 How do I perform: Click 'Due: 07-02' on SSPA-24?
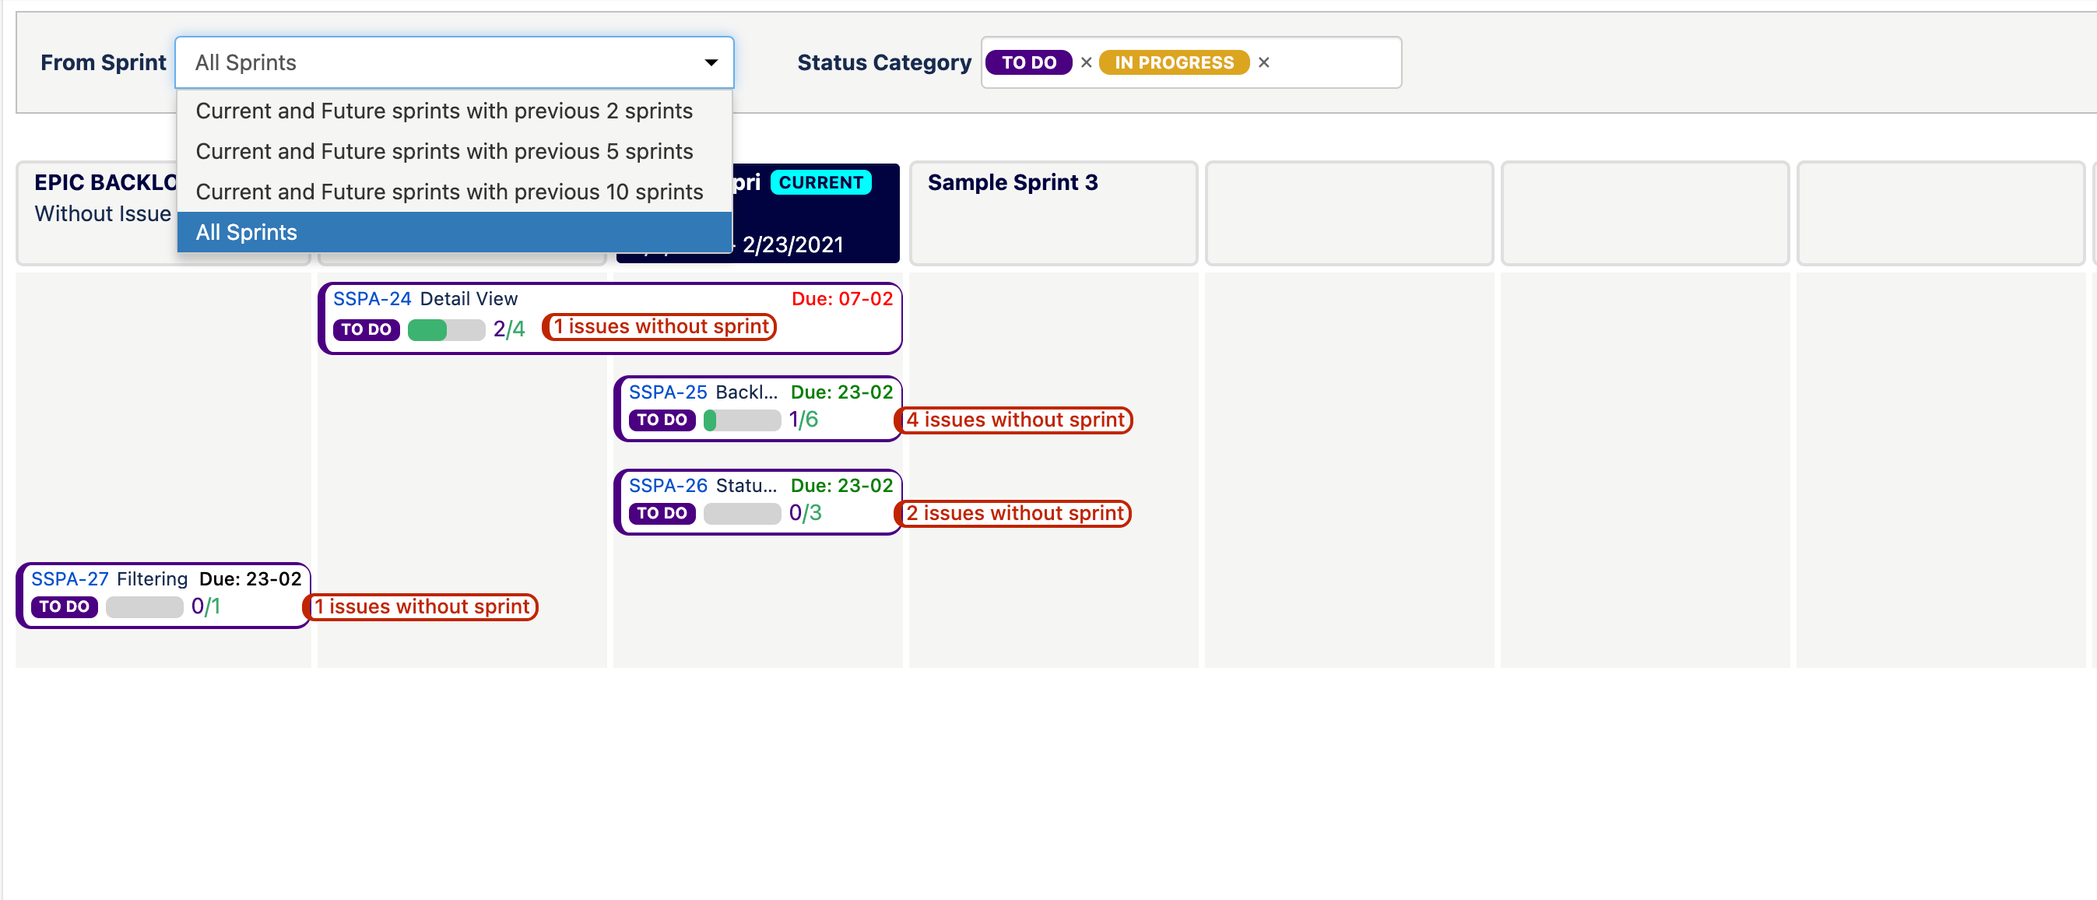(x=842, y=299)
